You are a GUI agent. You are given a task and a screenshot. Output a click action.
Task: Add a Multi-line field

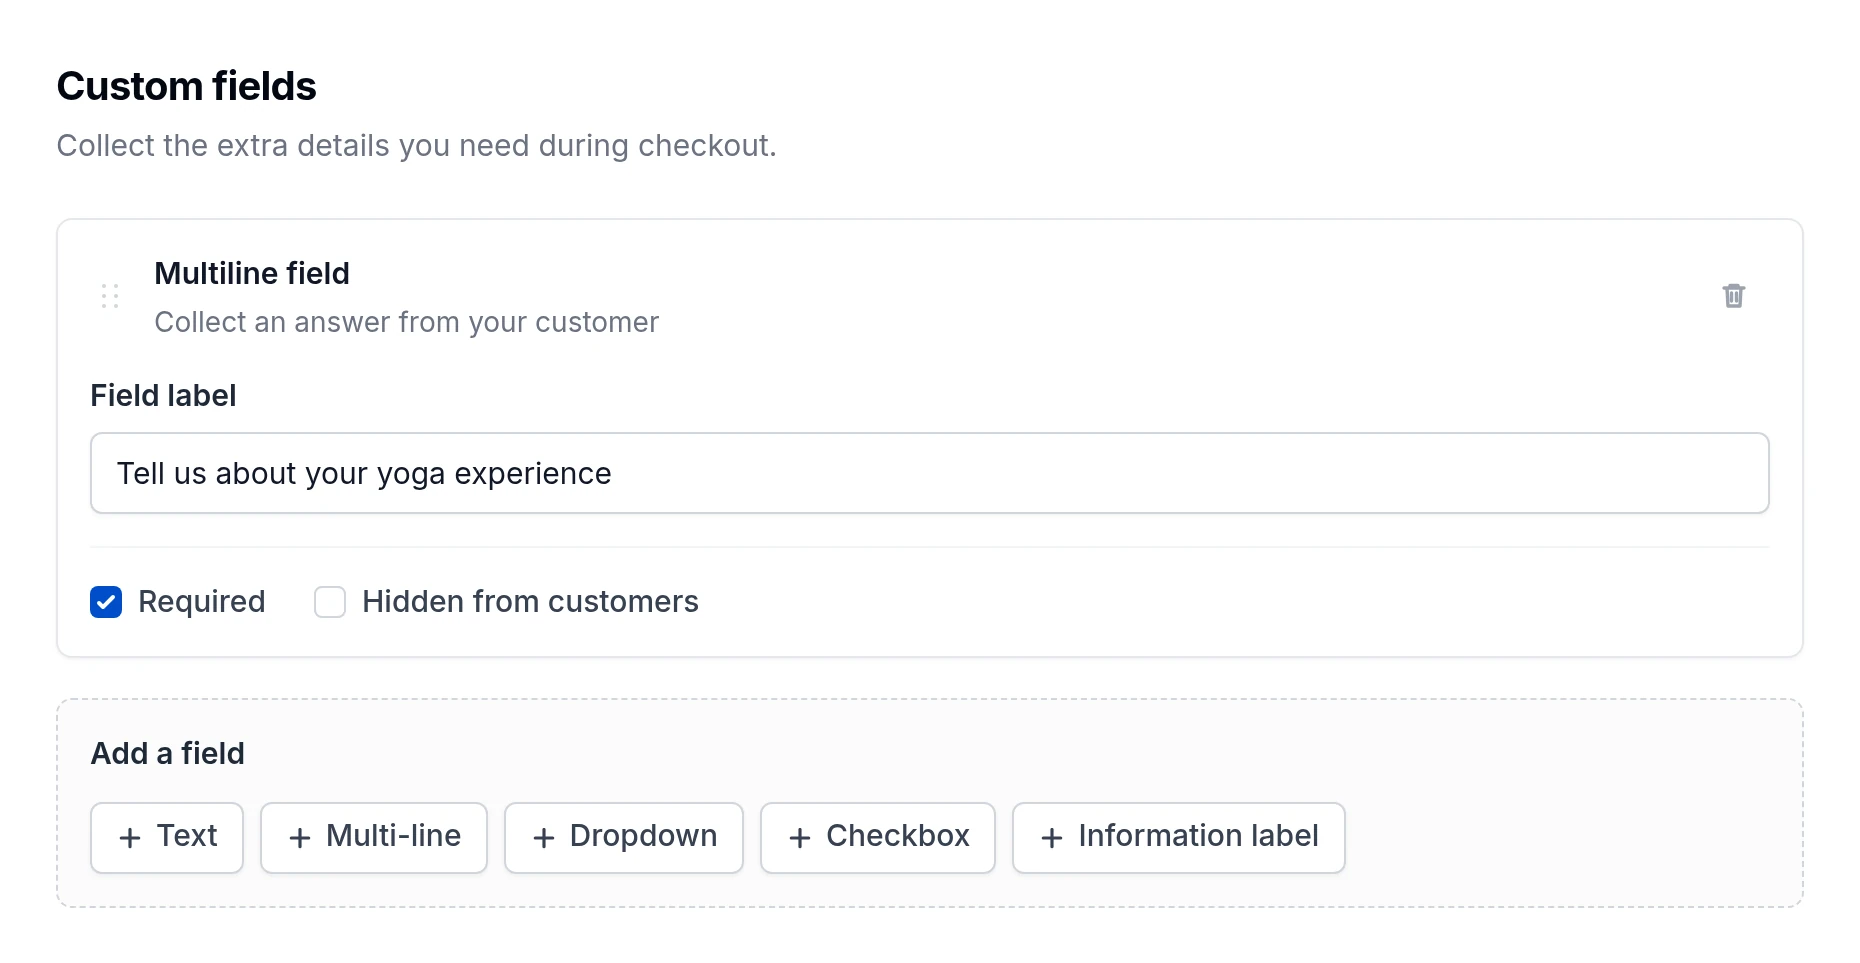[x=374, y=837]
